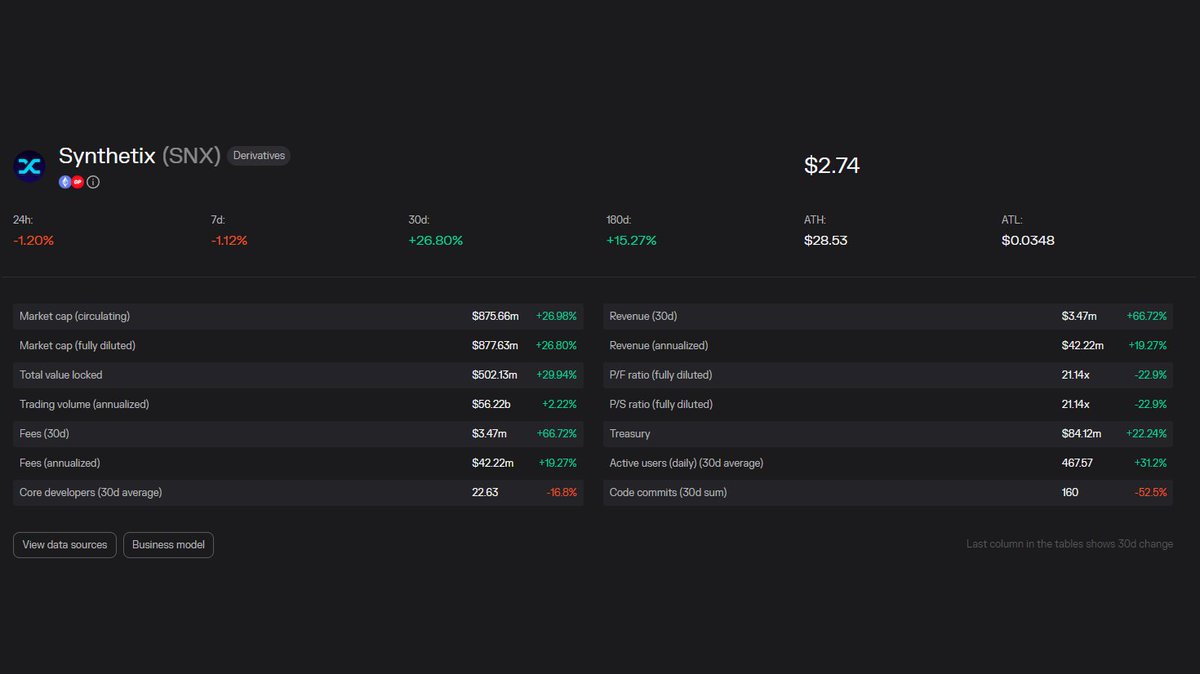Click the +29.94% TVL change
1200x674 pixels.
[x=557, y=375]
